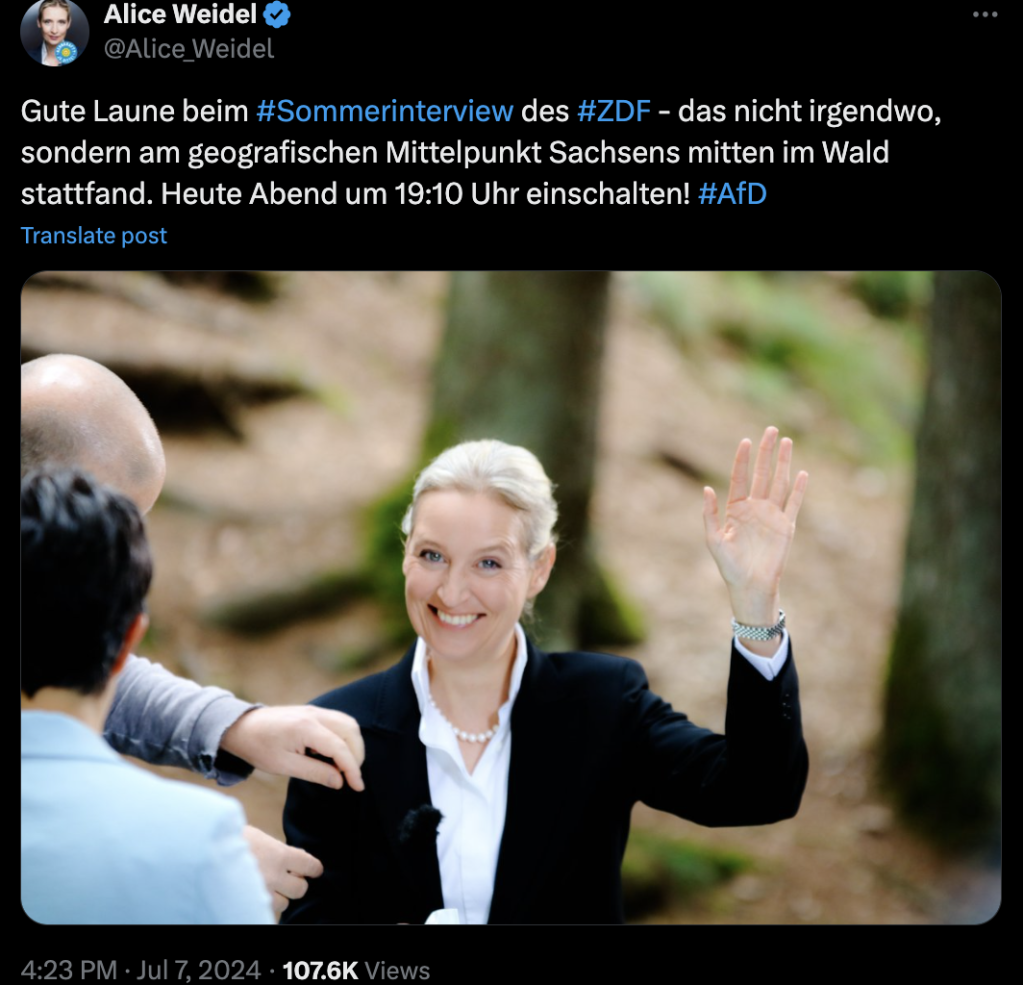
Task: Open the 107.6K Views count
Action: click(x=356, y=970)
